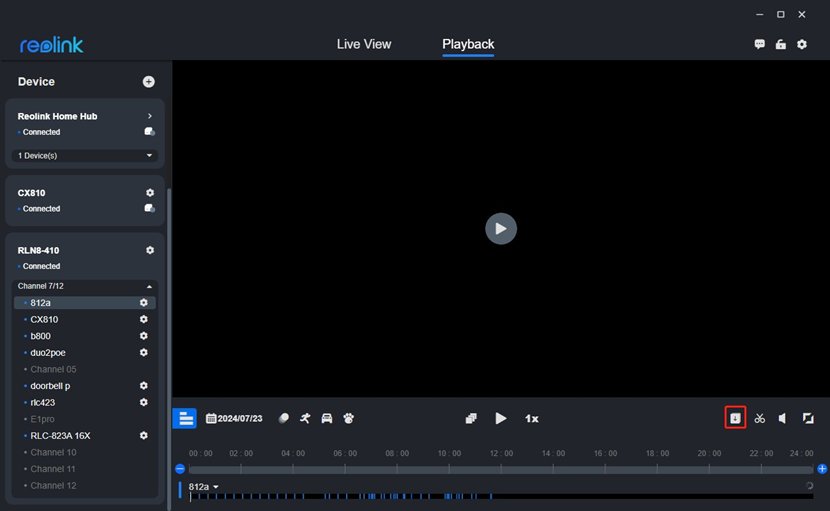Image resolution: width=830 pixels, height=511 pixels.
Task: Toggle the blue timeline list view button
Action: 185,418
